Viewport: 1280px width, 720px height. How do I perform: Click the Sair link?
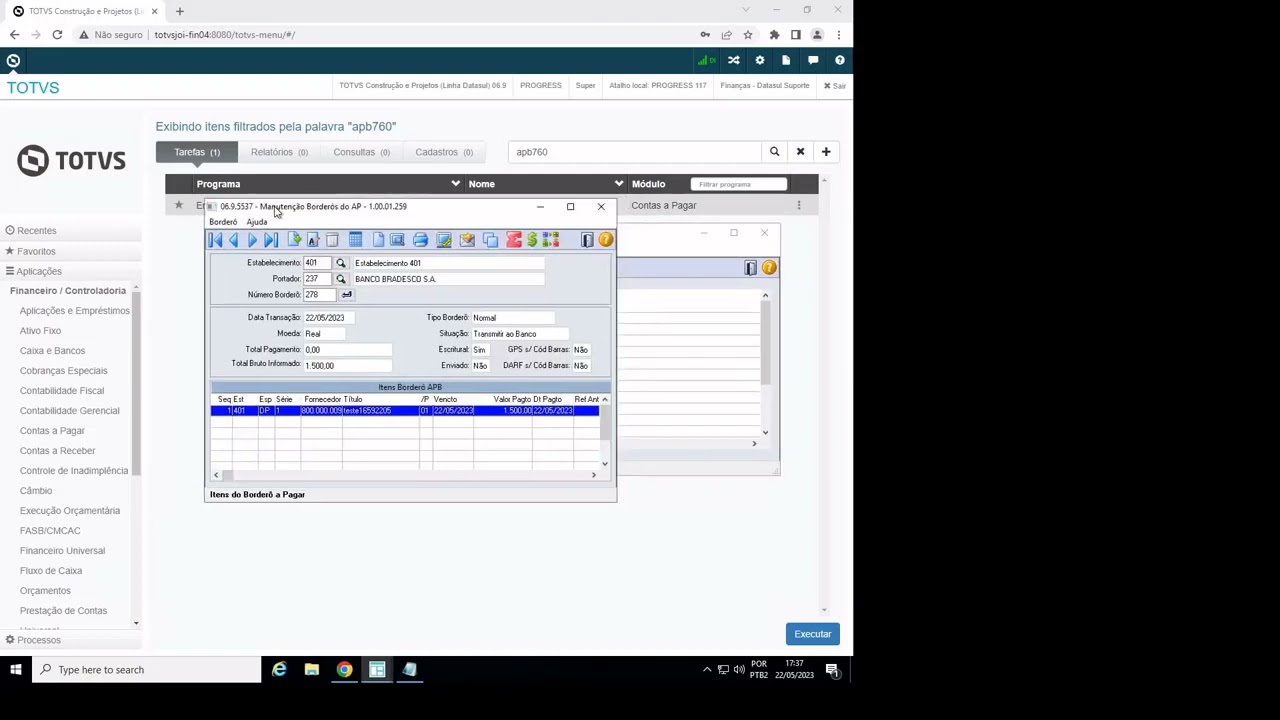[835, 86]
